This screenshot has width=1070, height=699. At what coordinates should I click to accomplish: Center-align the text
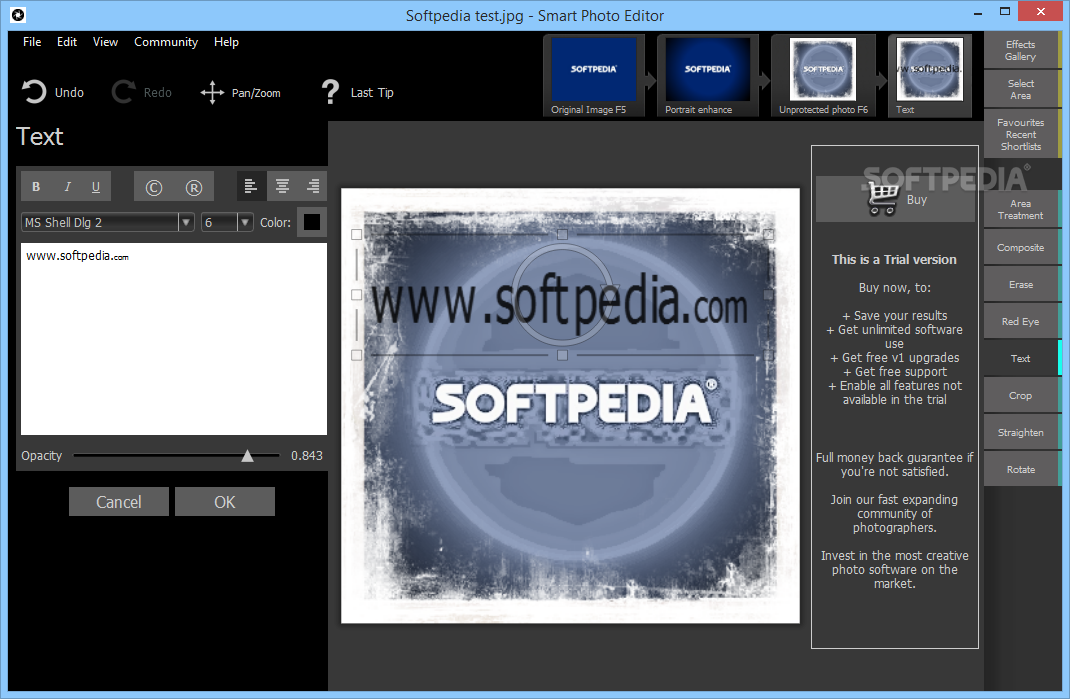282,186
